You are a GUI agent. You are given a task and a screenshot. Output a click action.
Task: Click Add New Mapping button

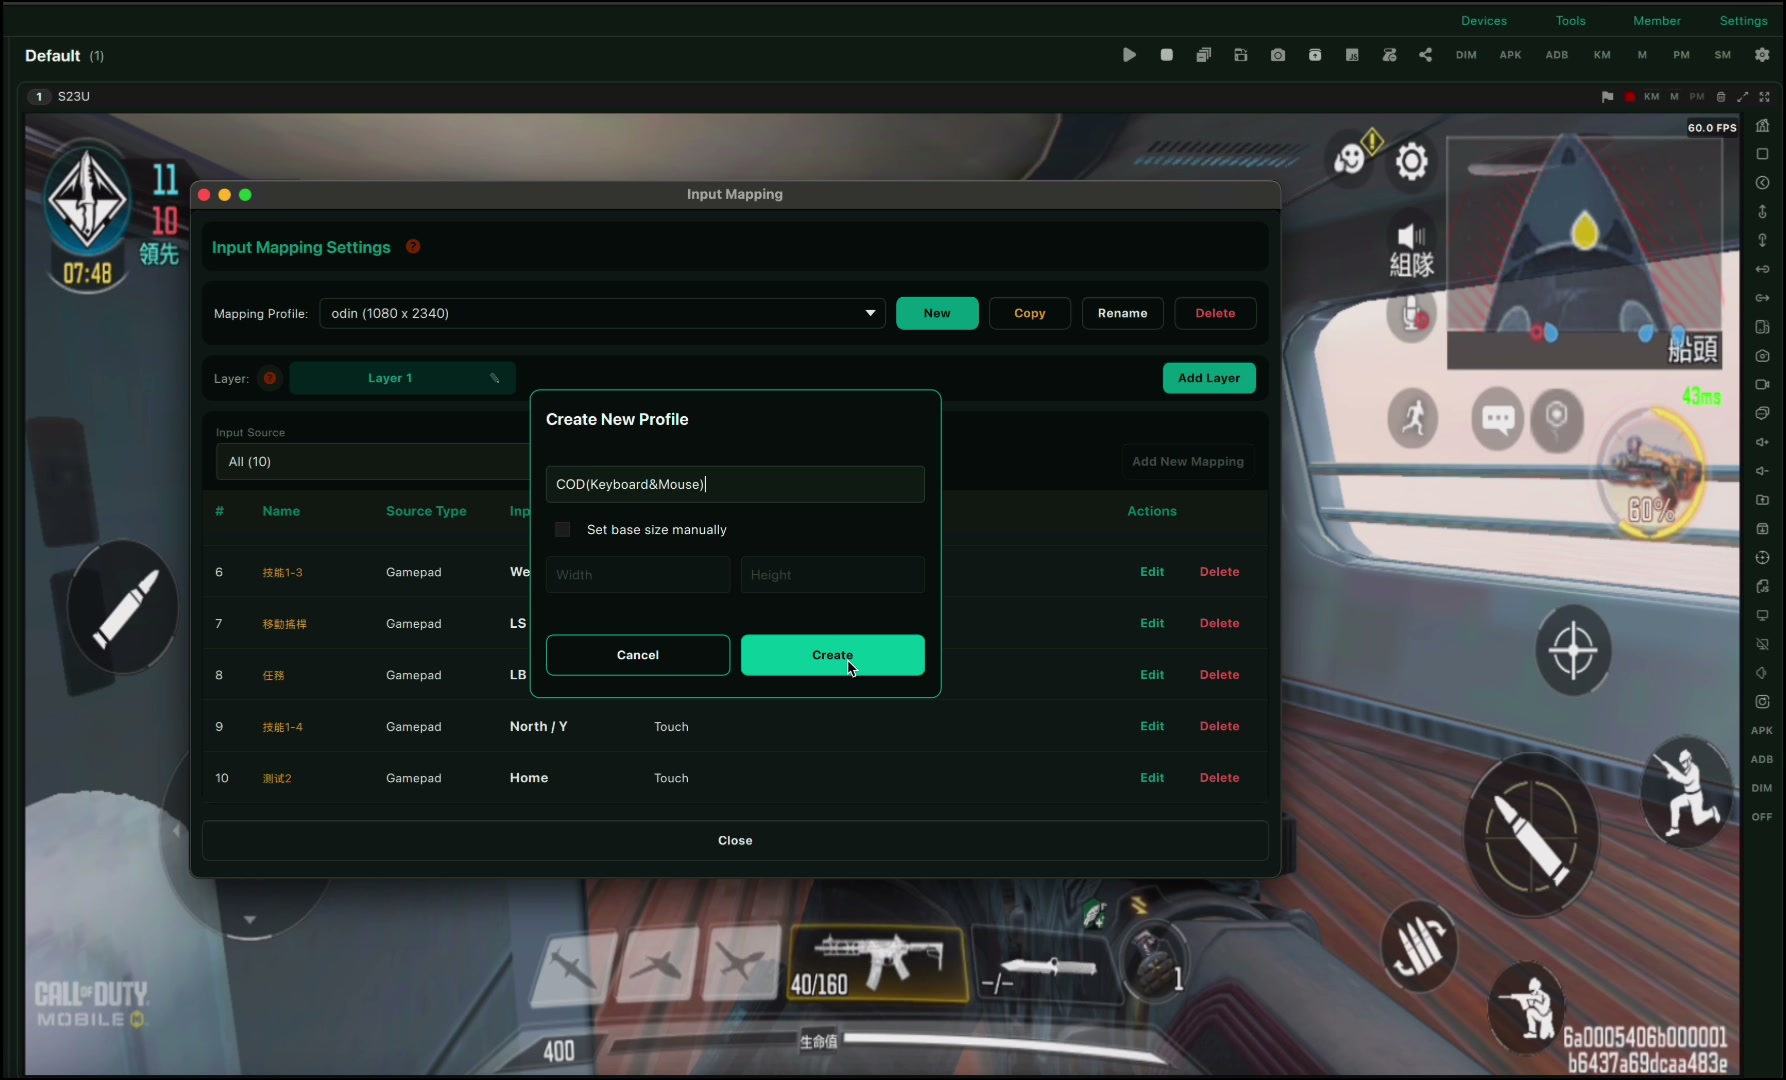(x=1188, y=461)
